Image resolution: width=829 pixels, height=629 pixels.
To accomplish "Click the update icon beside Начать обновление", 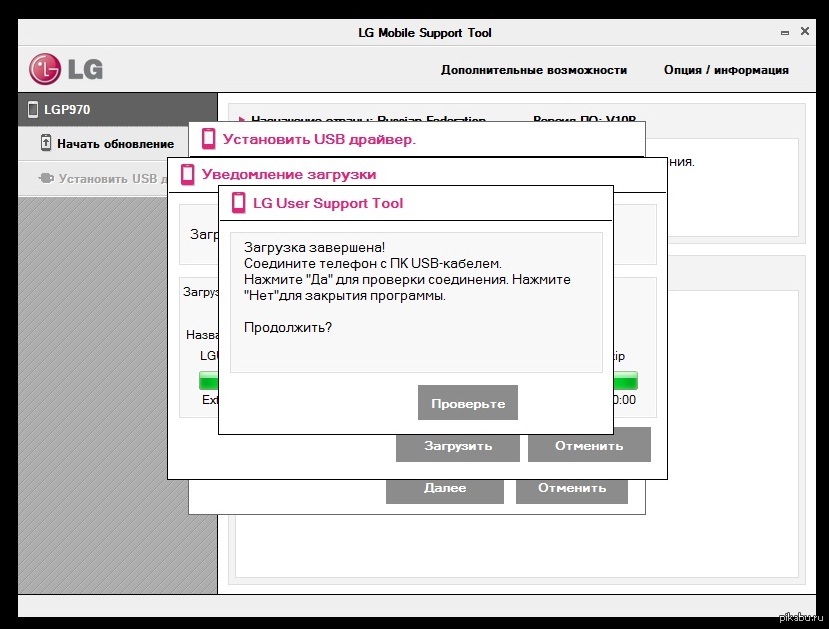I will 46,143.
